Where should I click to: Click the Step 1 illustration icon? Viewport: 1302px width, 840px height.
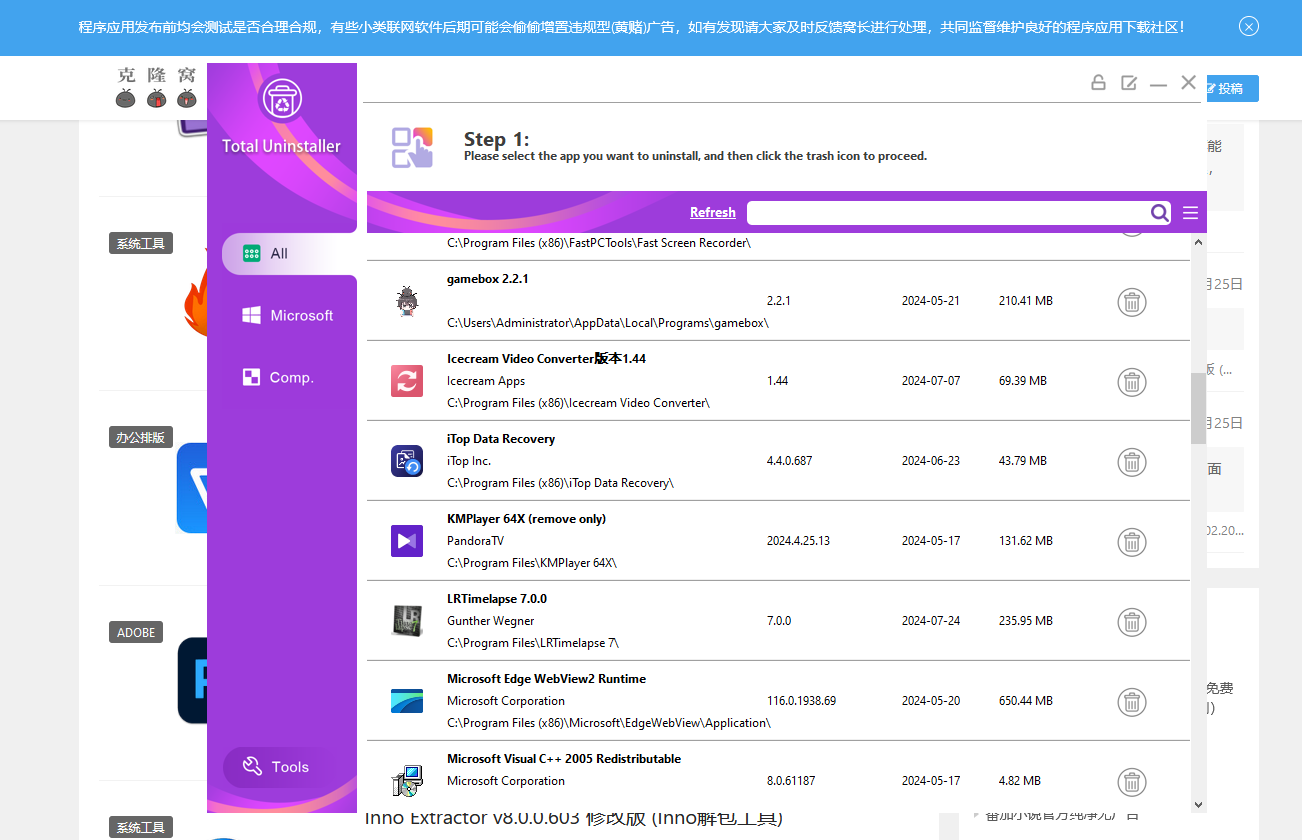click(412, 147)
